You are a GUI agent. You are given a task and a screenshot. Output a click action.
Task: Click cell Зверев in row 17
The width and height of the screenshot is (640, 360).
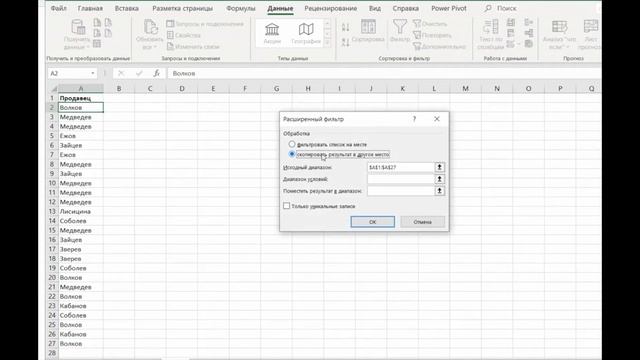(x=81, y=249)
